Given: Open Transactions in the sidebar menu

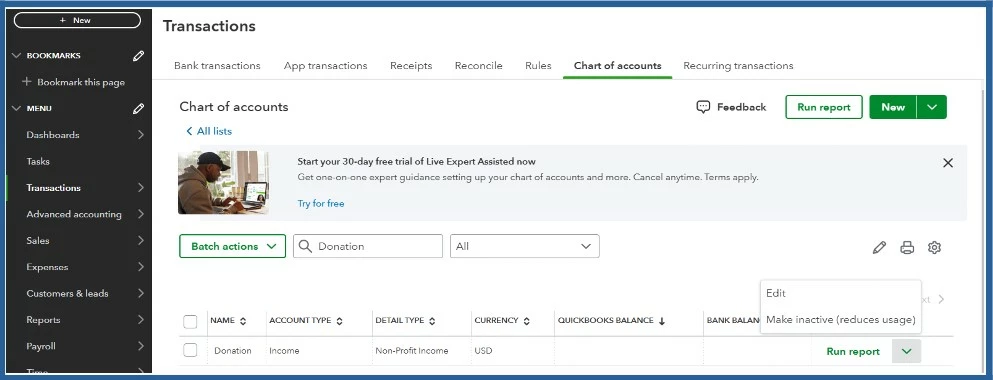Looking at the screenshot, I should pos(54,187).
